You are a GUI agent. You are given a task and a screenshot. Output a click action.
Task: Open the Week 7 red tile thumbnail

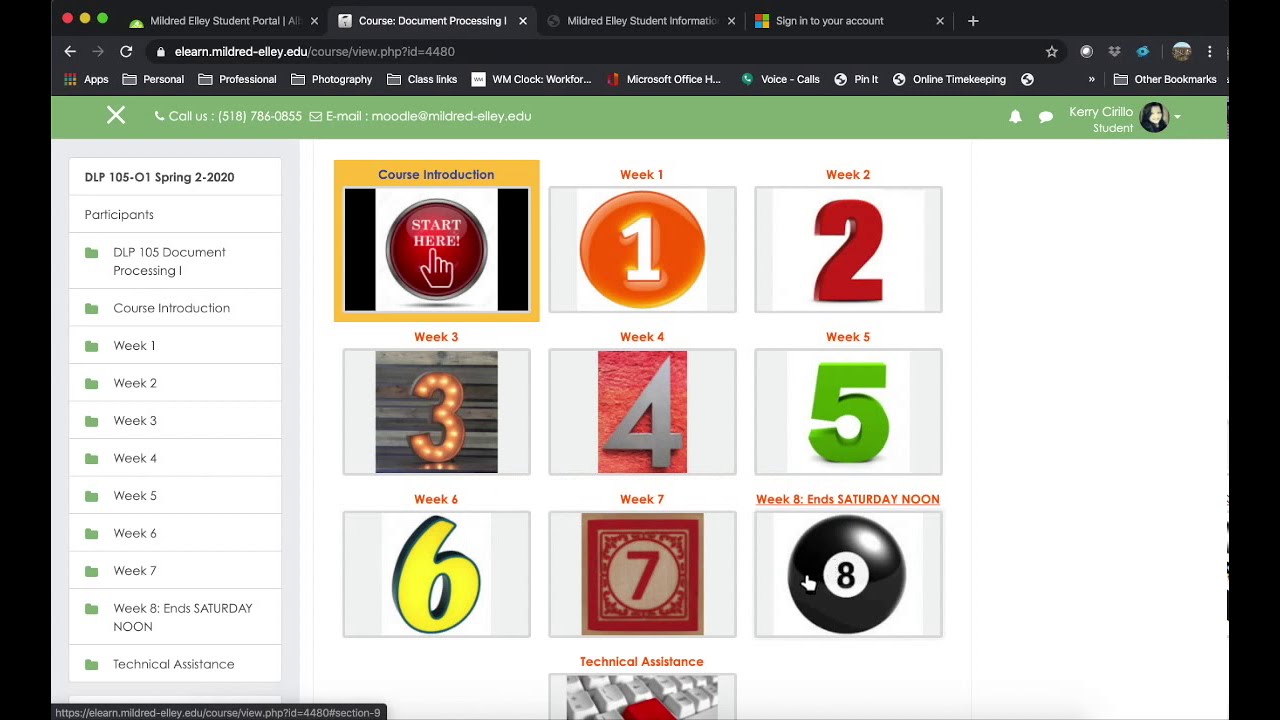coord(642,574)
